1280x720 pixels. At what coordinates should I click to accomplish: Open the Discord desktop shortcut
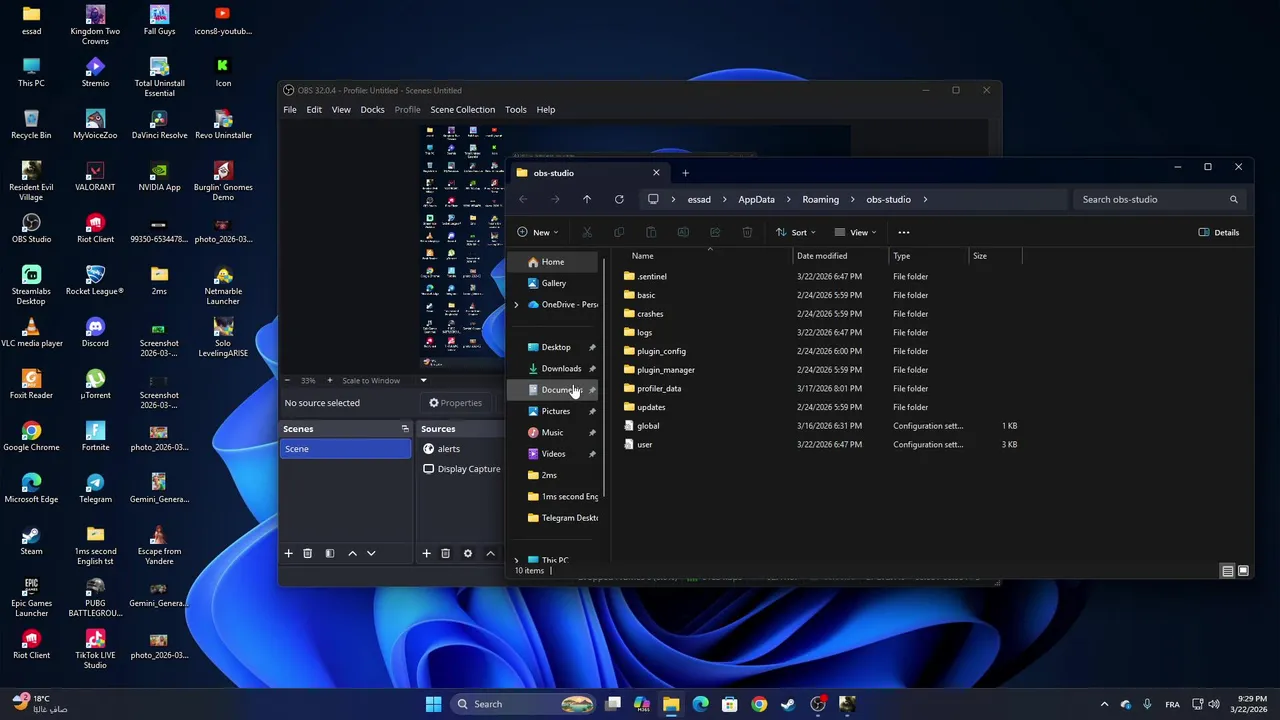tap(95, 333)
